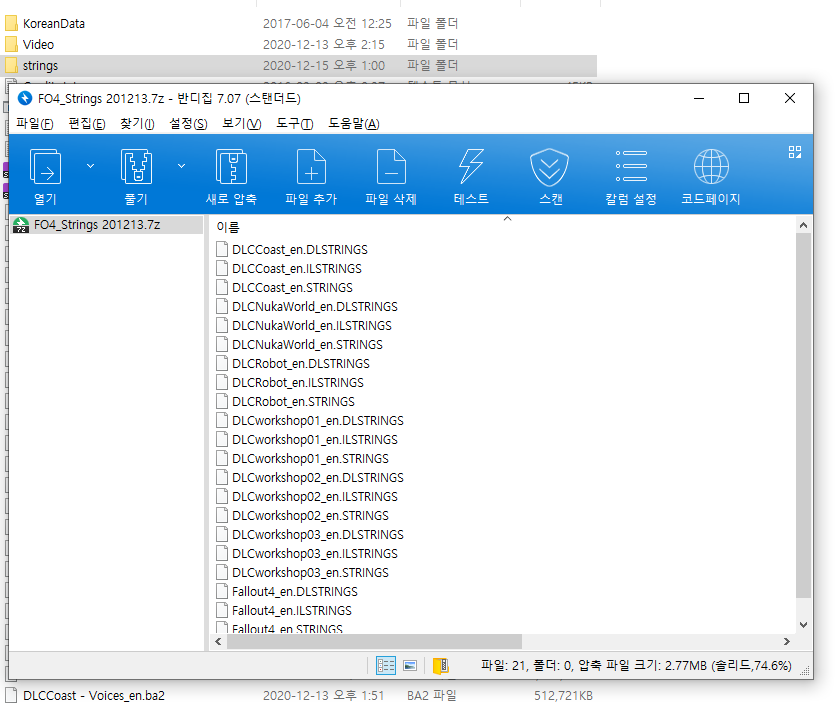Click the file icon beside Fallout4_en.DLSTRINGS
The height and width of the screenshot is (705, 835).
coord(222,592)
